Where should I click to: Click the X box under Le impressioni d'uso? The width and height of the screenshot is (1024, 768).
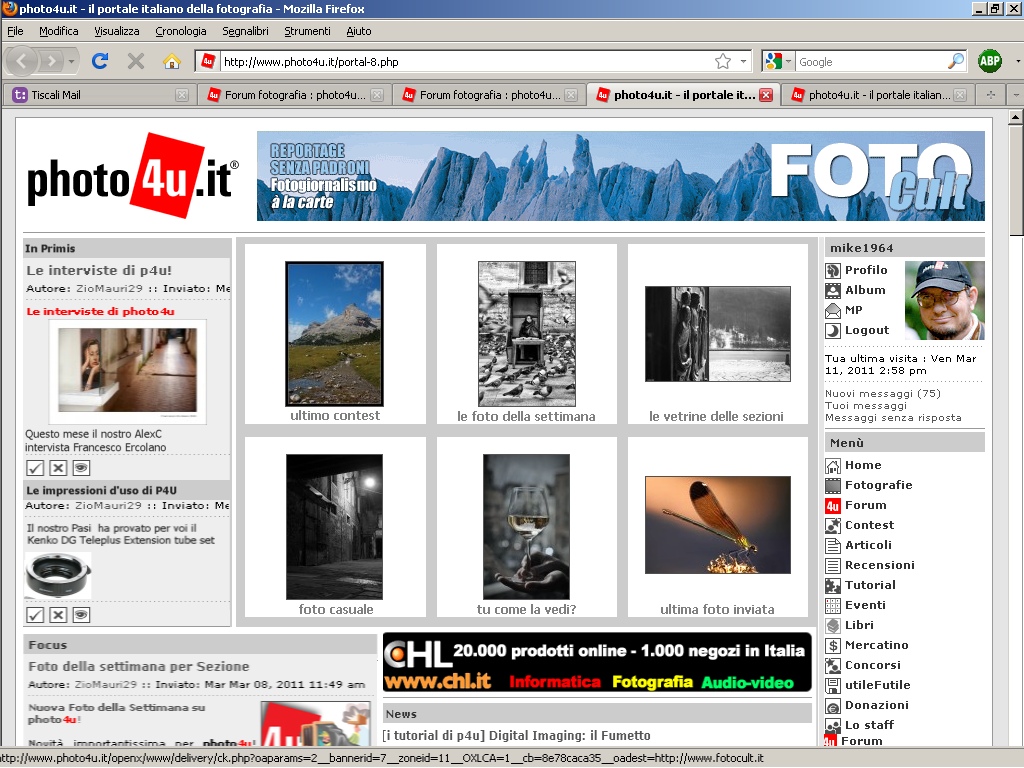pos(58,615)
